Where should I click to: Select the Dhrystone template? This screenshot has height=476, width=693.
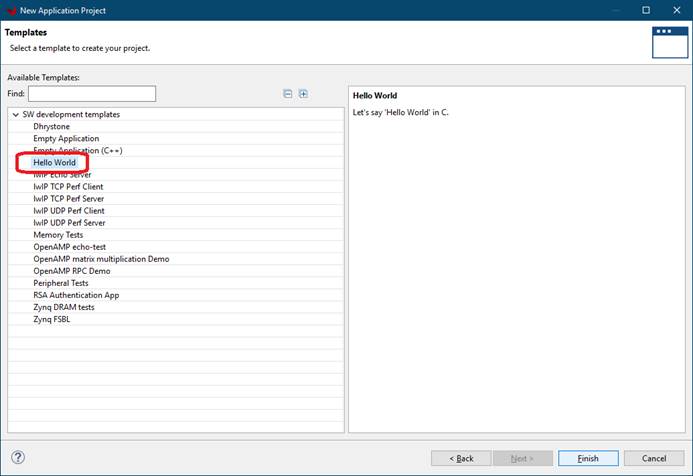point(54,127)
